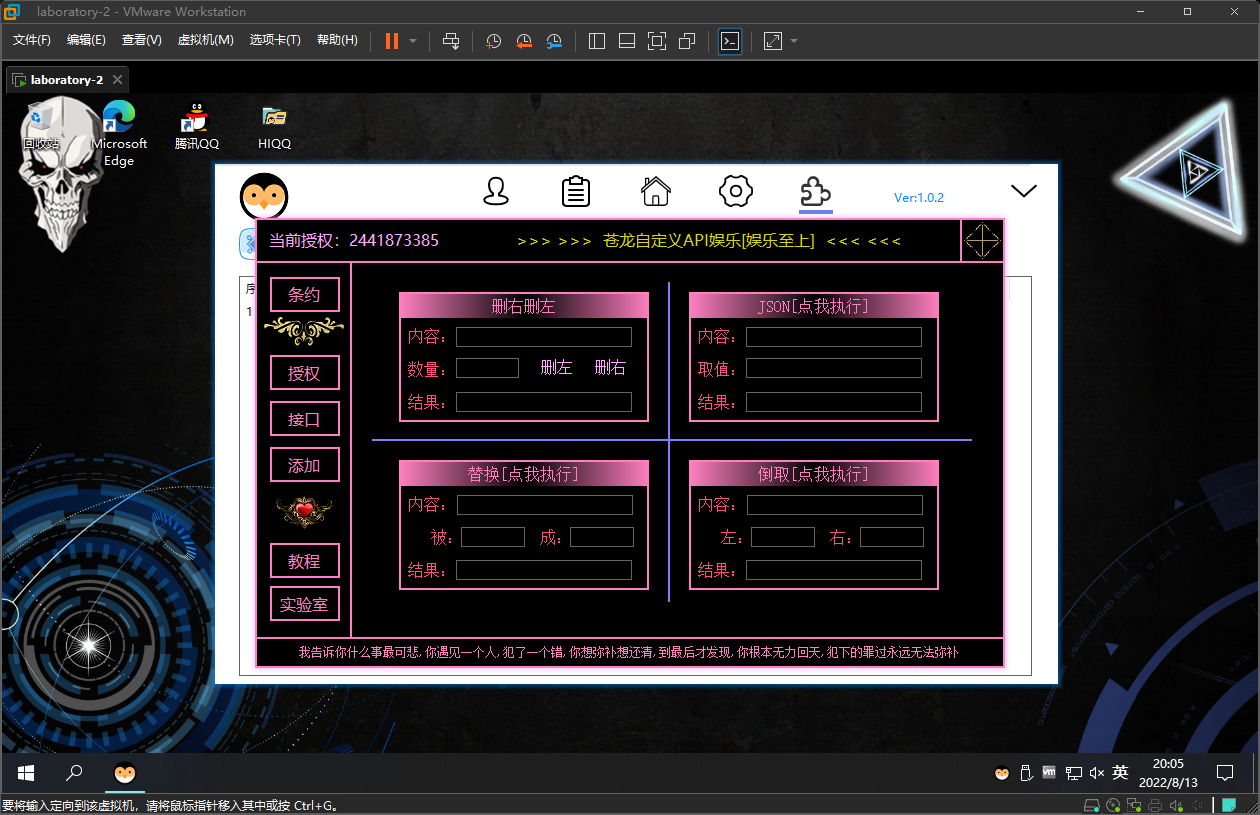Image resolution: width=1260 pixels, height=815 pixels.
Task: Click the muted speaker tray icon
Action: tap(1097, 773)
